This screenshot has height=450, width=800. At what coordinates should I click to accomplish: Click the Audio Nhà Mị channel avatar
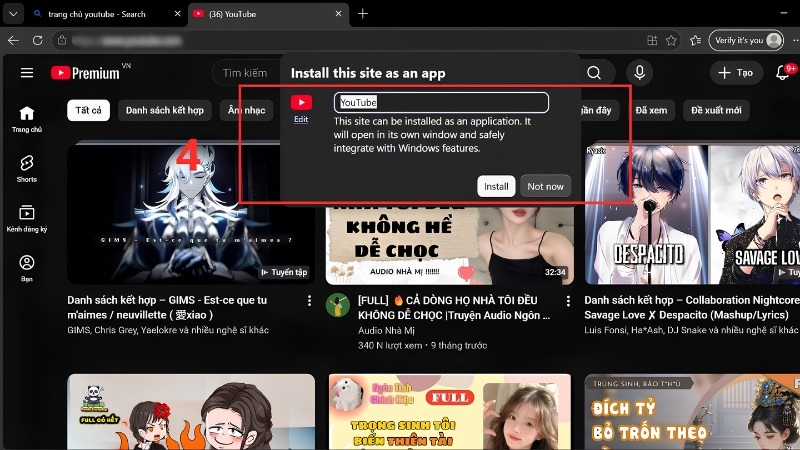coord(338,305)
